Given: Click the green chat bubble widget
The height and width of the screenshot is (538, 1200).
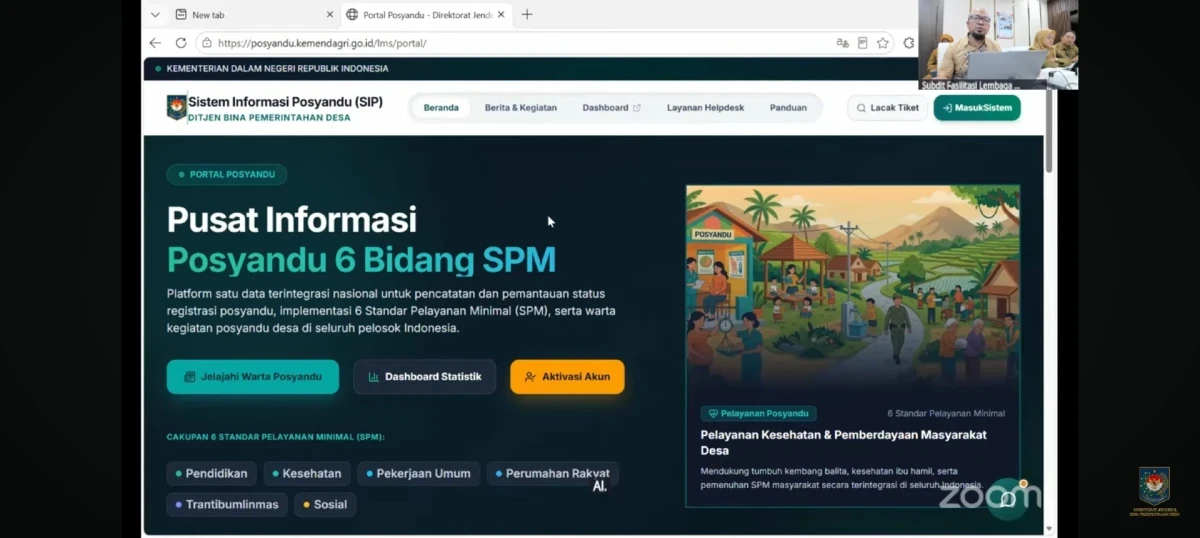Looking at the screenshot, I should point(1007,498).
